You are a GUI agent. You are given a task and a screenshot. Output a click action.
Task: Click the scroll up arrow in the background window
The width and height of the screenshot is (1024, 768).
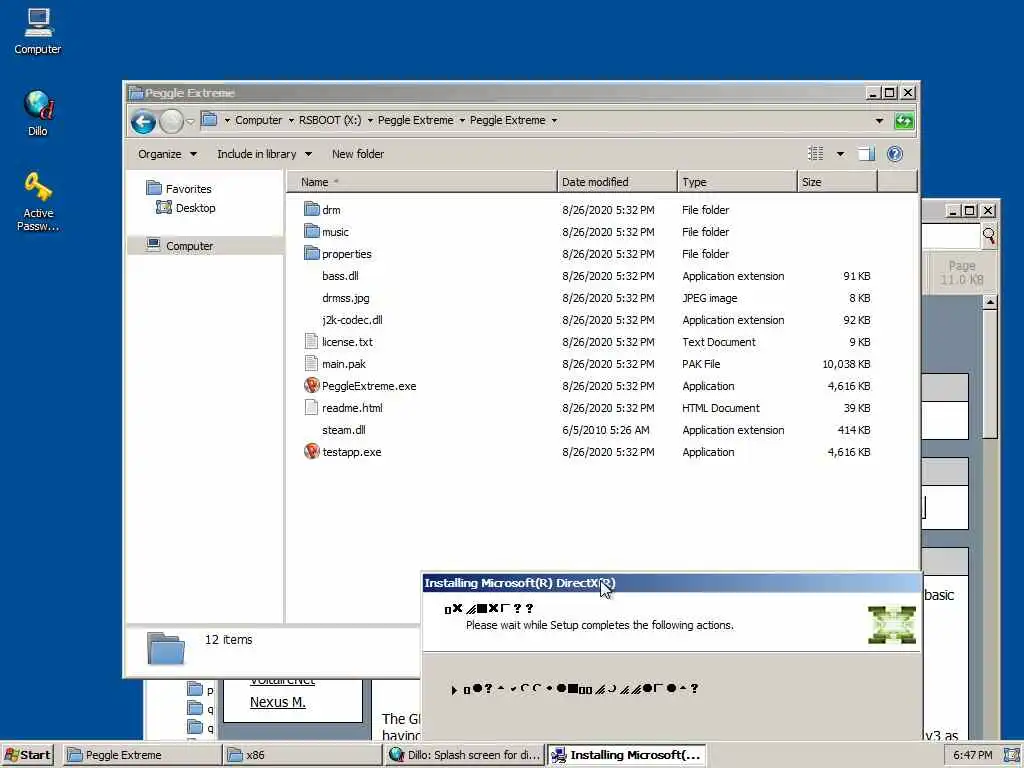pos(990,302)
